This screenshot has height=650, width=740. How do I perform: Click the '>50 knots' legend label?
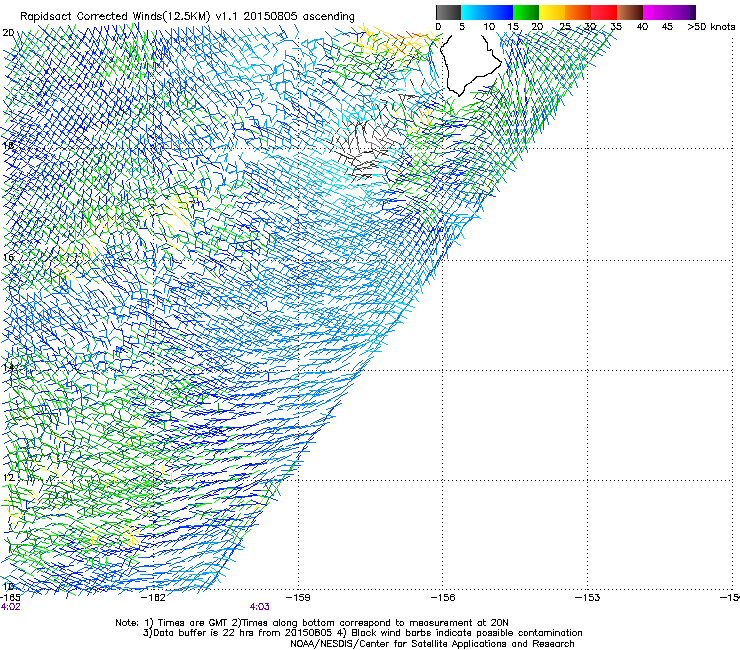[711, 27]
